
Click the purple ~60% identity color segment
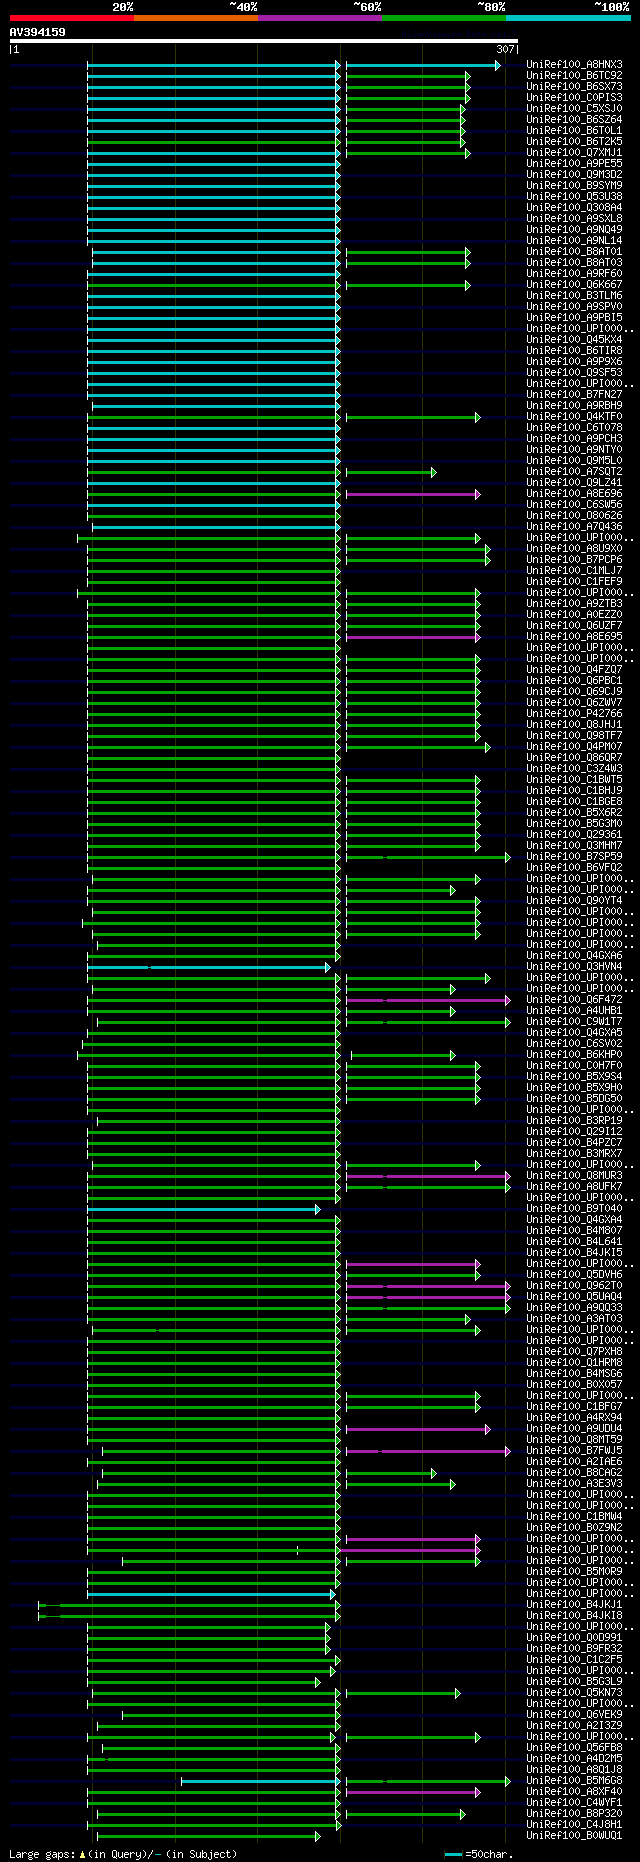coord(320,18)
